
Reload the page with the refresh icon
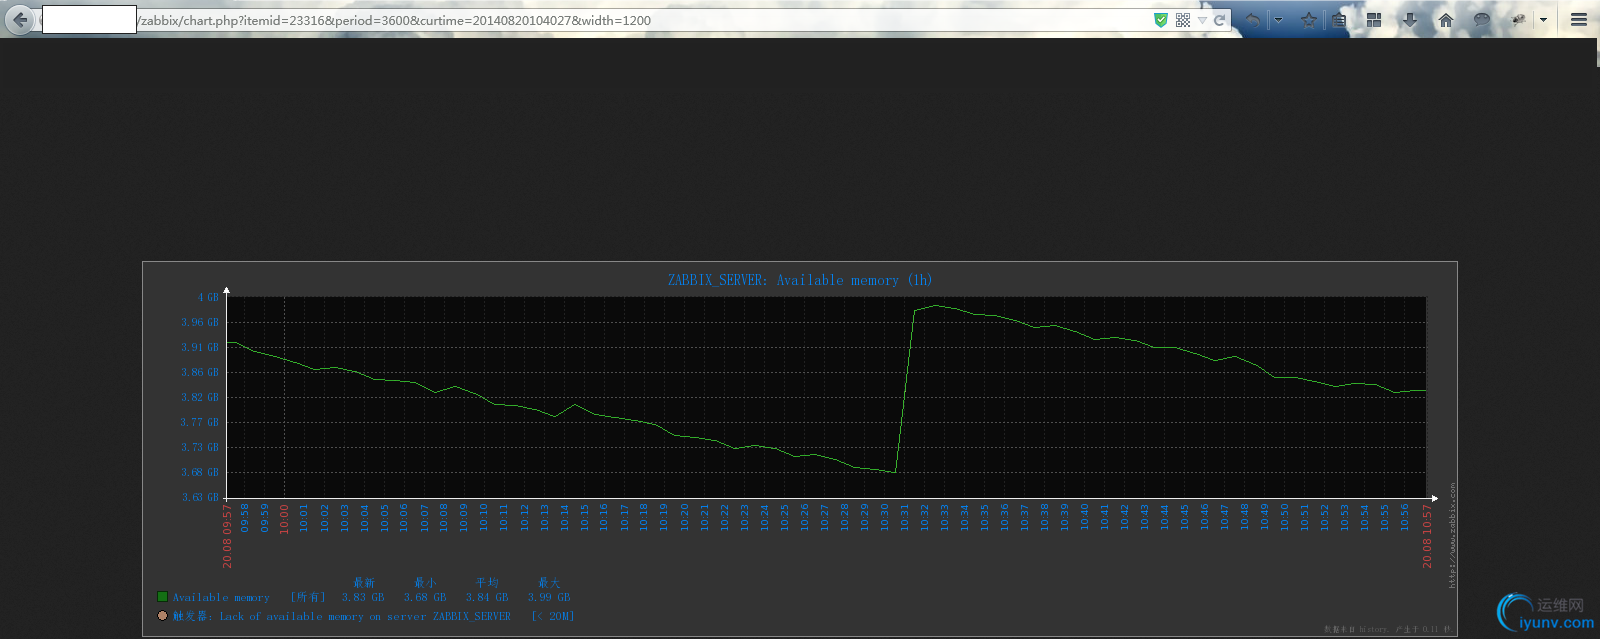[x=1220, y=20]
